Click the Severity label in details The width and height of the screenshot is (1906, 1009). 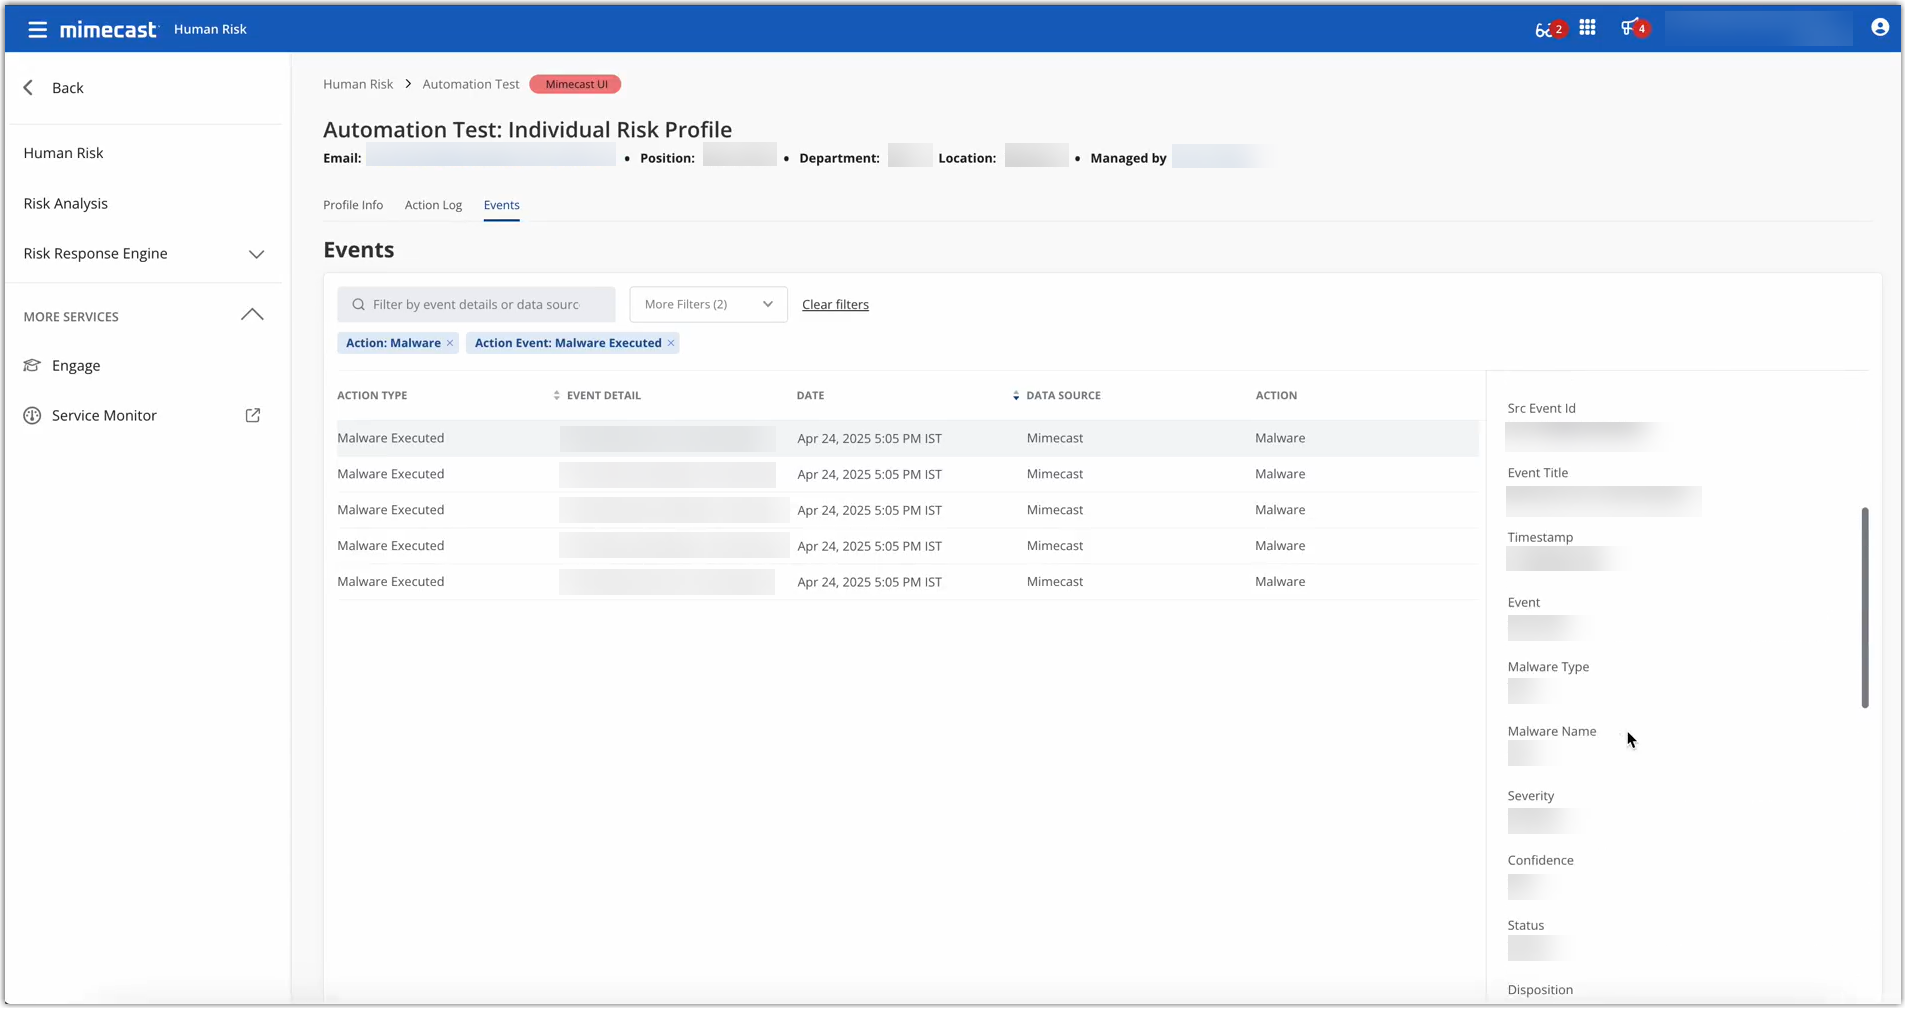click(1530, 797)
